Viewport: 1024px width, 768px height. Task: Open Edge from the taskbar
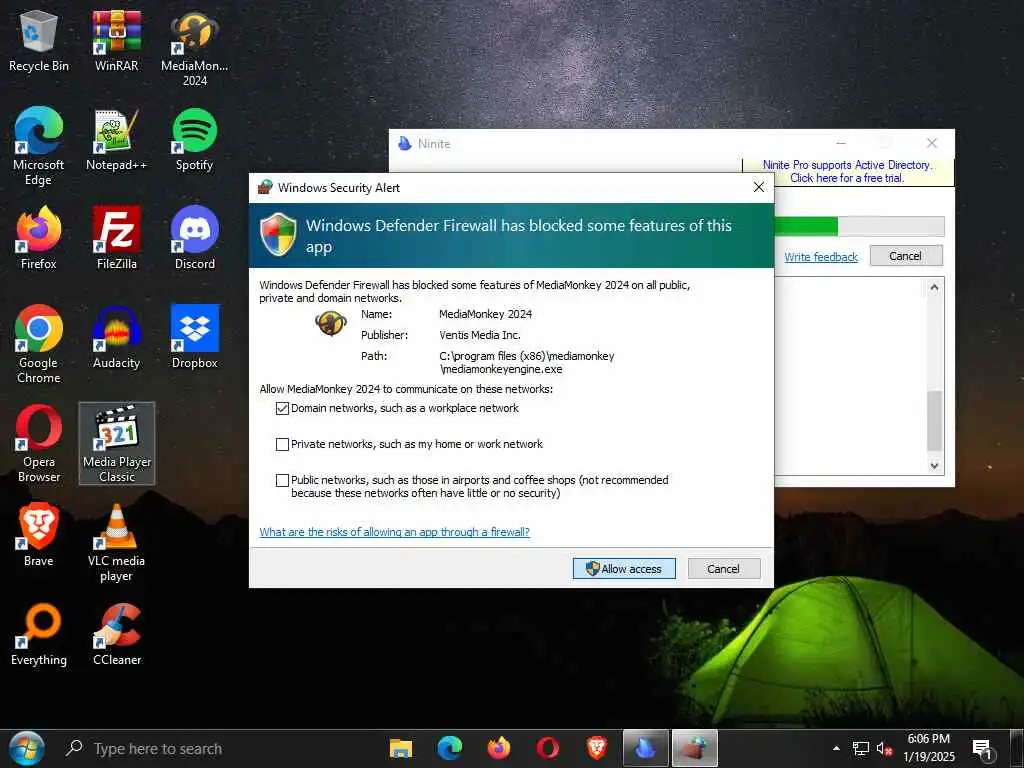pyautogui.click(x=449, y=748)
